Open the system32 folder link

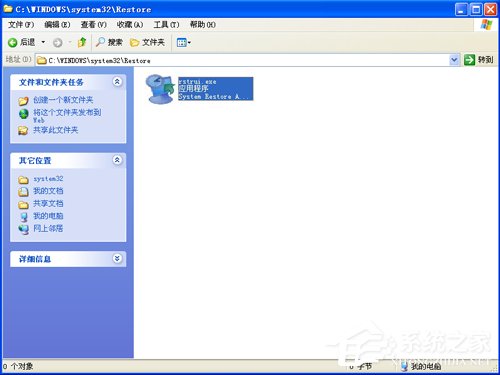click(x=48, y=179)
